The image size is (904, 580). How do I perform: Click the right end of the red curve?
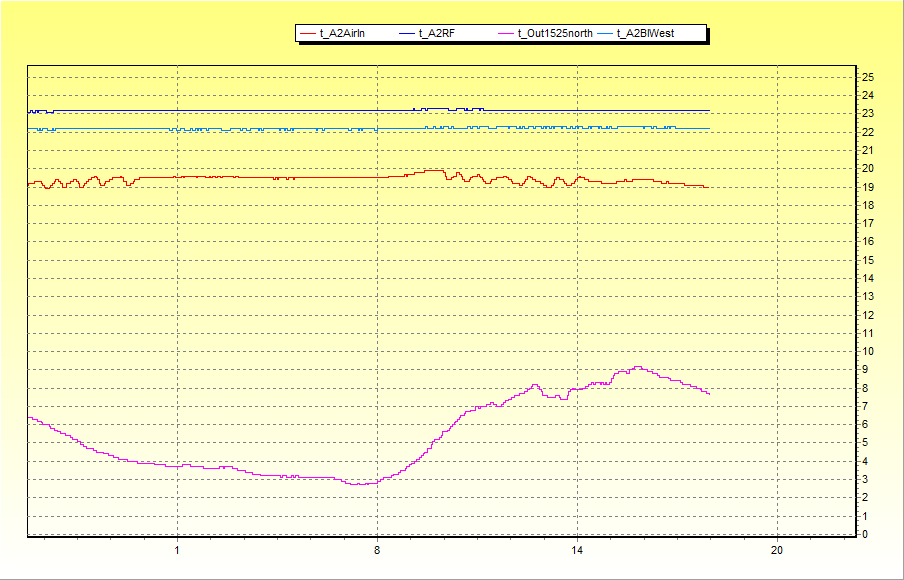point(707,187)
